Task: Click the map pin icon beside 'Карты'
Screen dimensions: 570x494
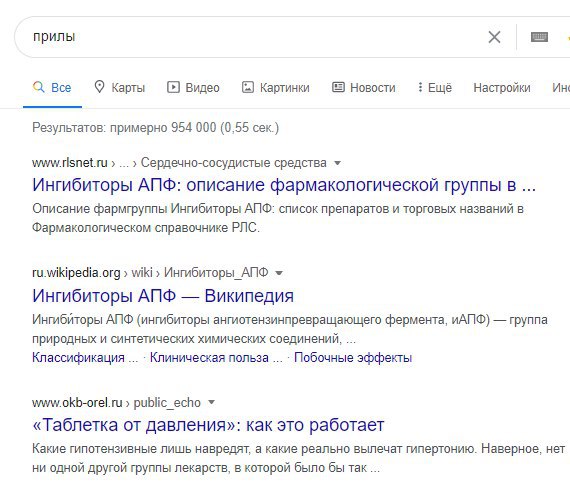Action: (x=99, y=87)
